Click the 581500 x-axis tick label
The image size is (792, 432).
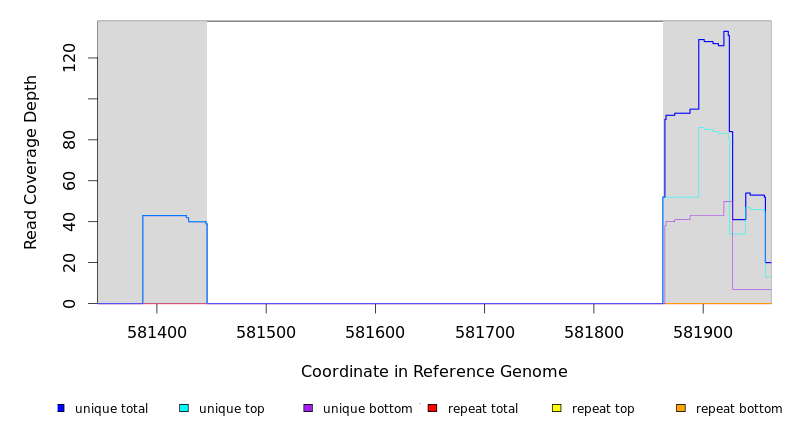[x=266, y=332]
